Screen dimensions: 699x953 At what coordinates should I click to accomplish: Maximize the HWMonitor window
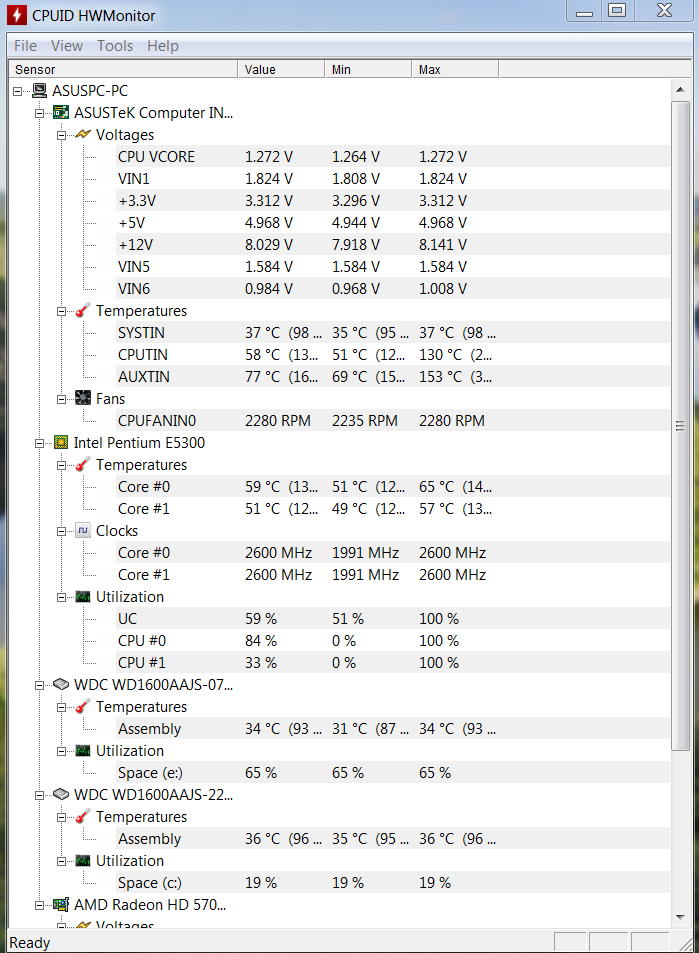pyautogui.click(x=618, y=10)
